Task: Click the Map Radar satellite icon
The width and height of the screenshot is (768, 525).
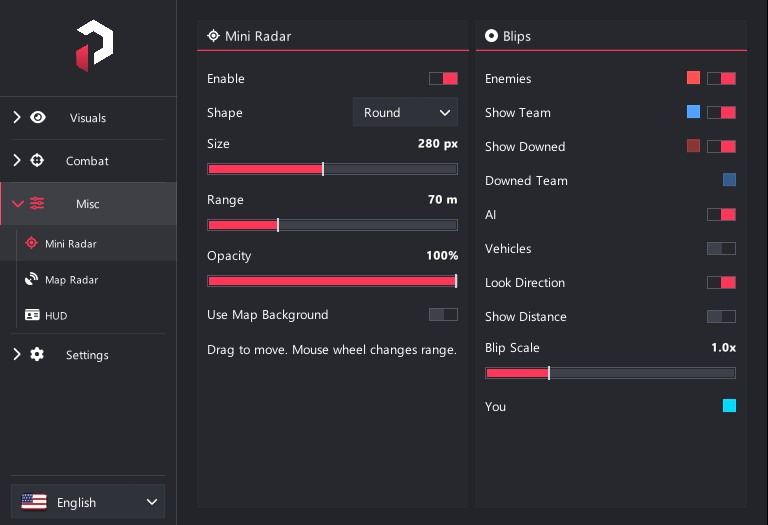Action: click(x=31, y=279)
